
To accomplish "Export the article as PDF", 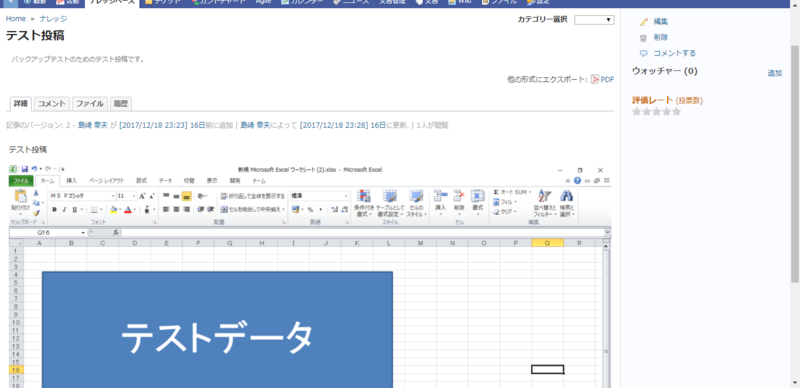I will [x=603, y=80].
